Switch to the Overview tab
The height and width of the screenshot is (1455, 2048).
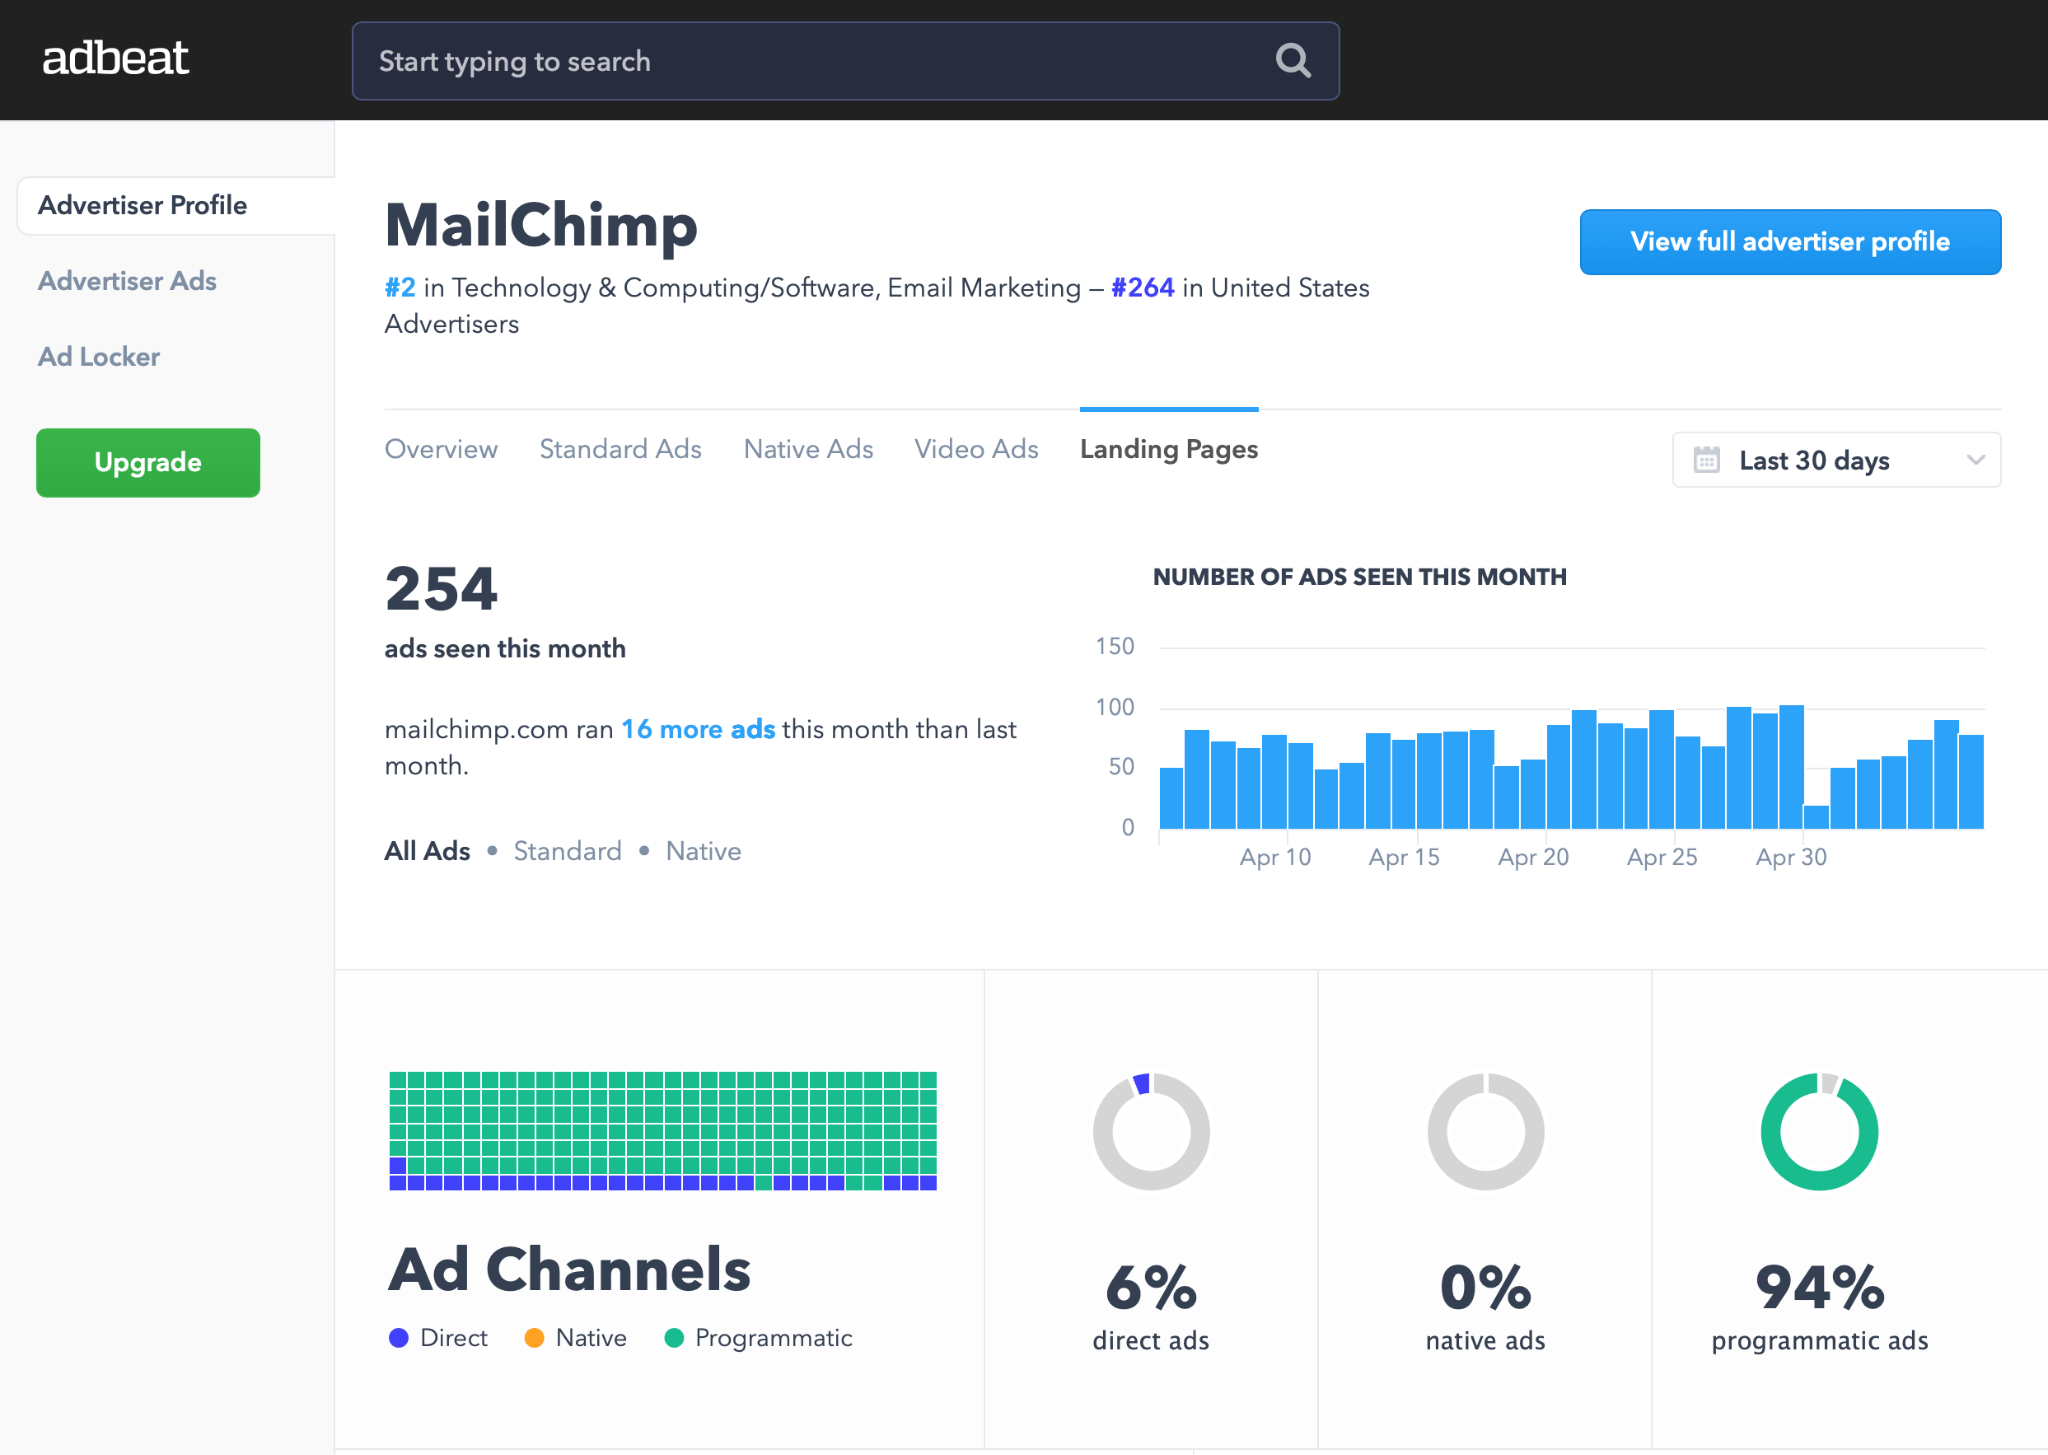[x=441, y=449]
